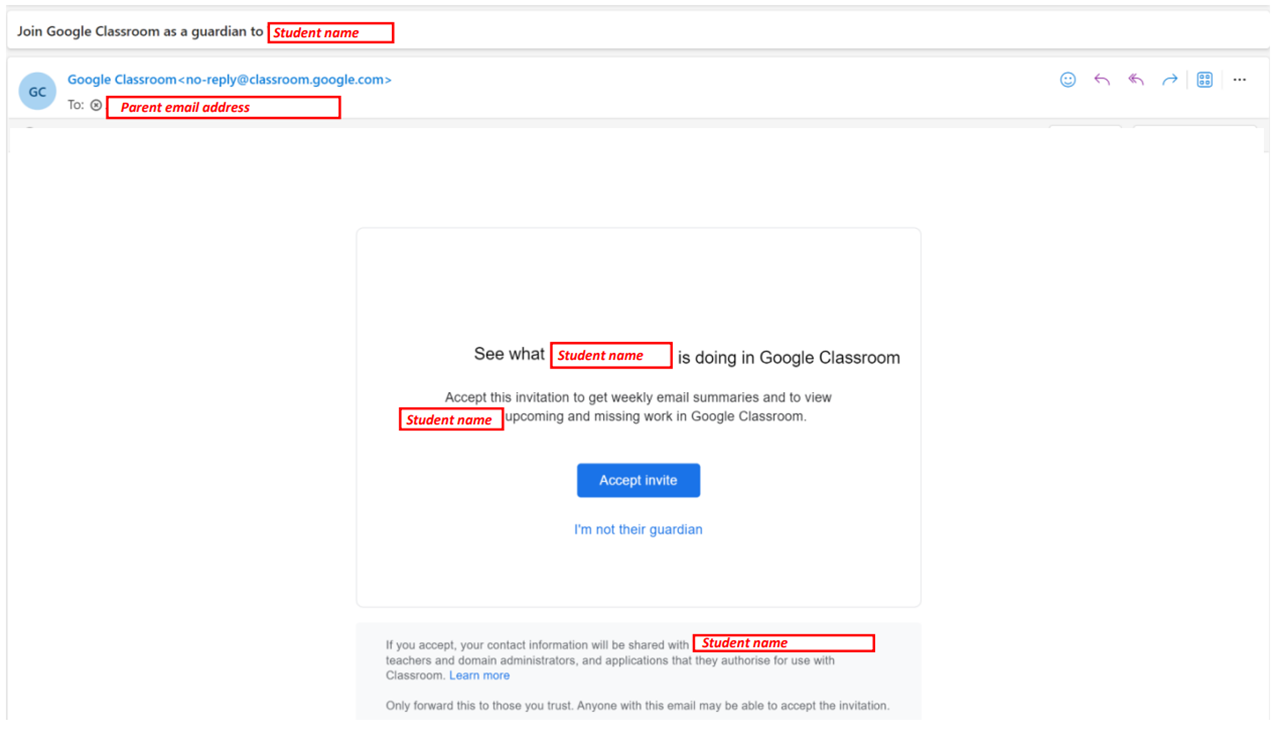This screenshot has height=732, width=1275.
Task: Click the "Only forward this to those you trust" text
Action: (x=637, y=705)
